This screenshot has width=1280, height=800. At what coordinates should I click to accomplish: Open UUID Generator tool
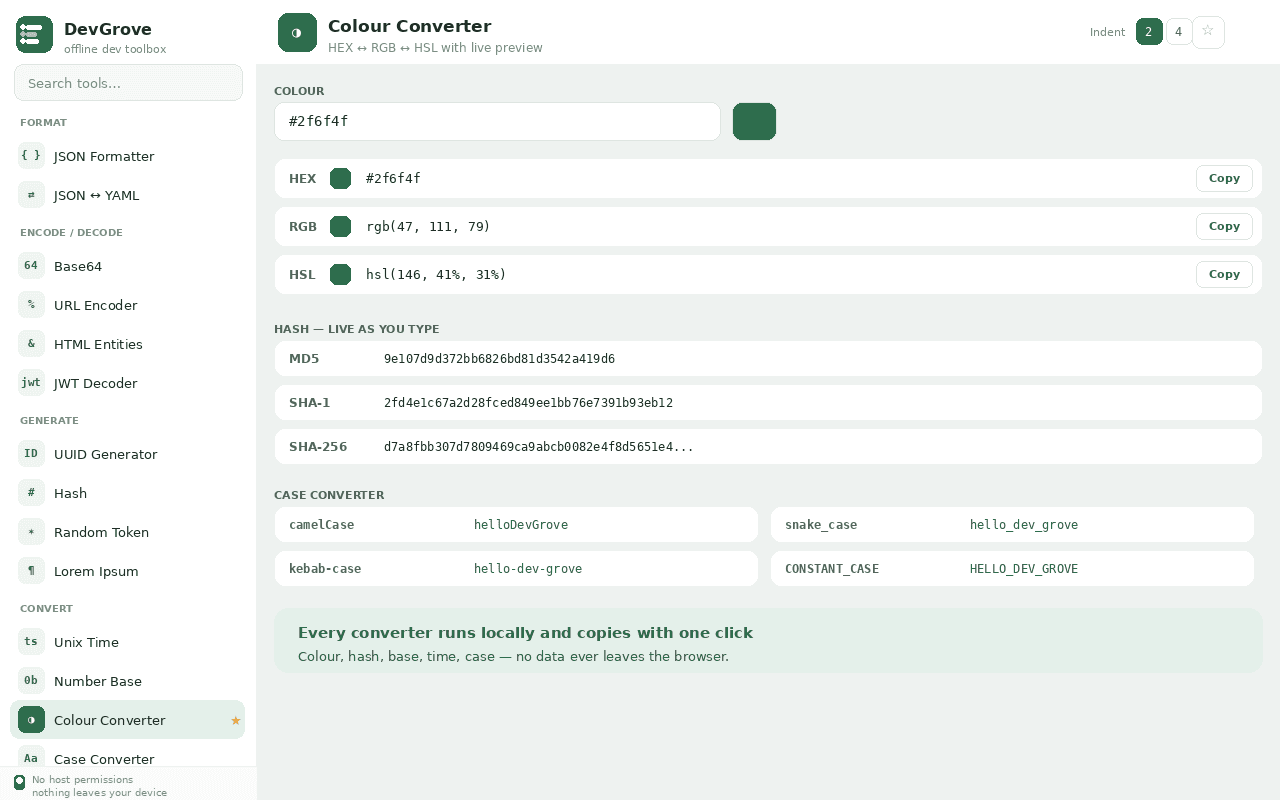pos(127,454)
